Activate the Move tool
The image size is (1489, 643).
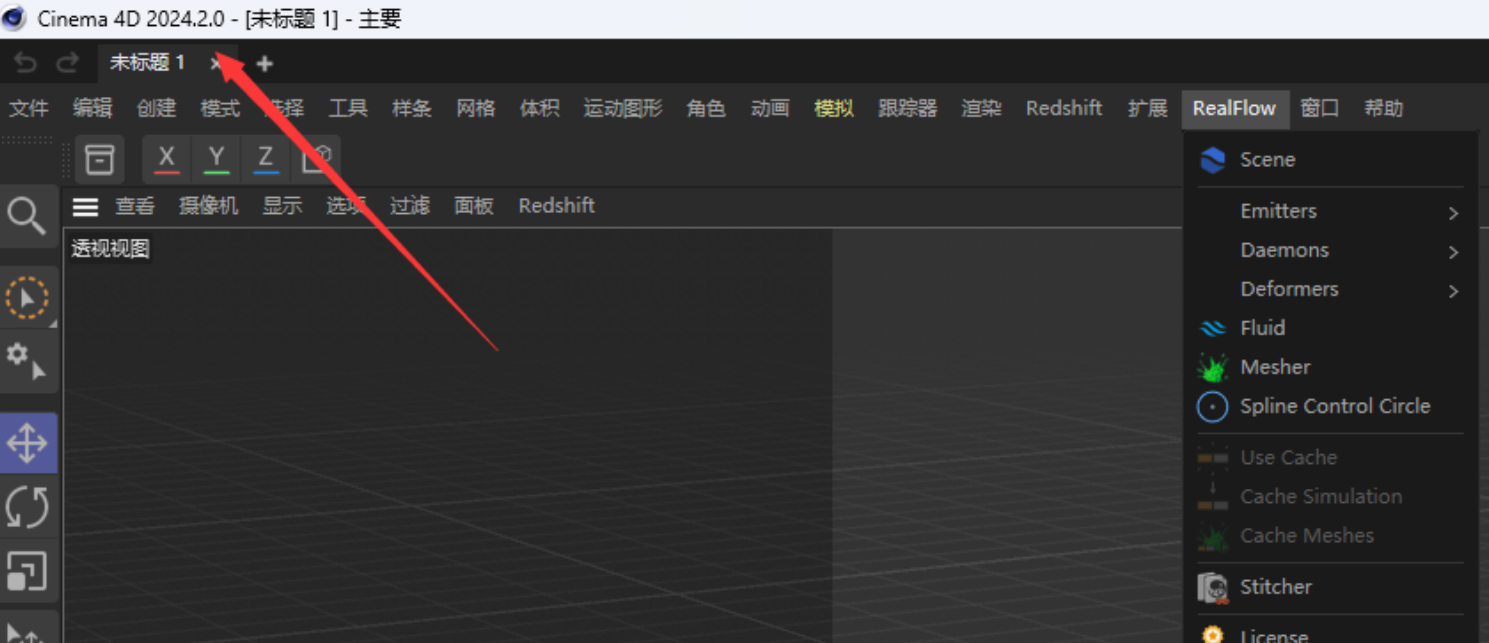27,443
